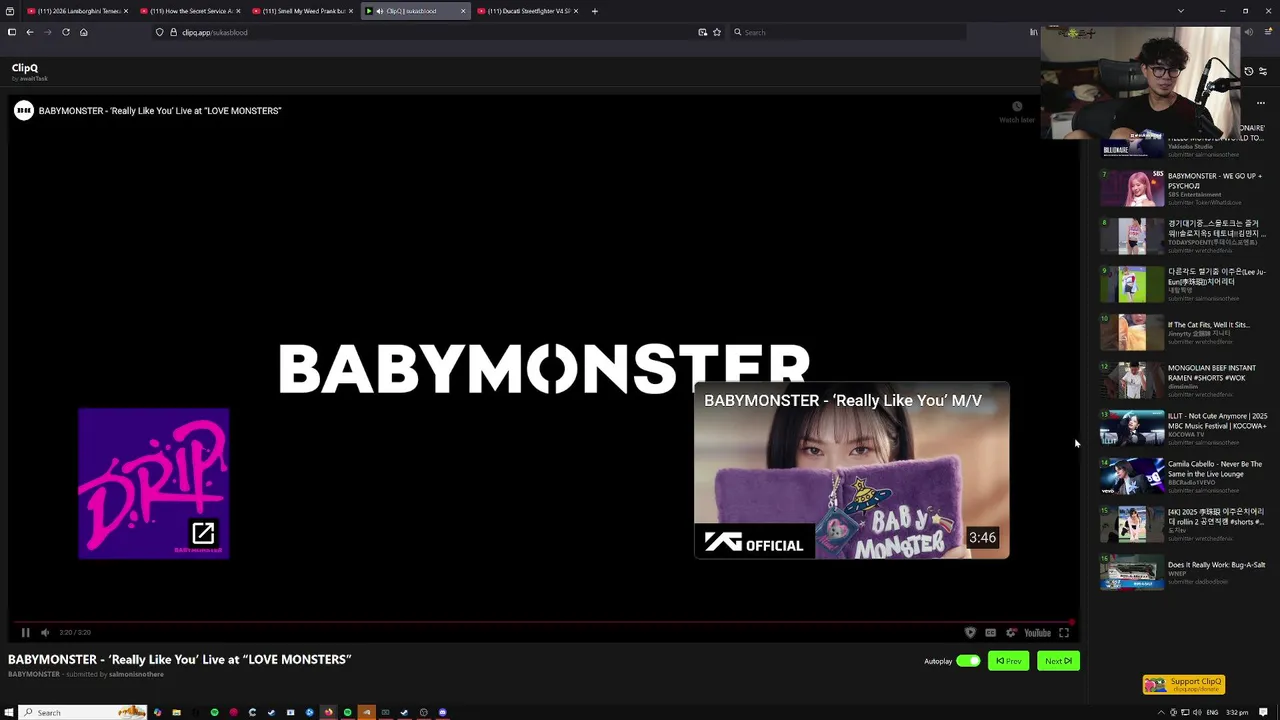Open the queue three-dots menu
Viewport: 1280px width, 720px height.
coord(1261,103)
